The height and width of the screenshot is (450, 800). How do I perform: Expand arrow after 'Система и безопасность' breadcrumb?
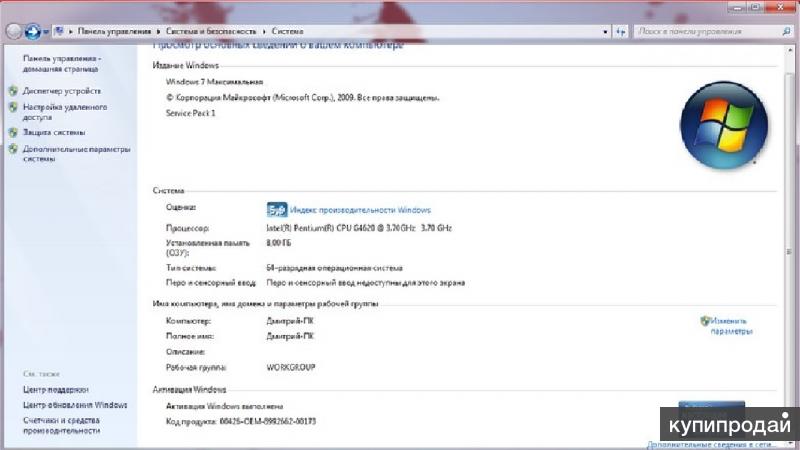point(264,32)
